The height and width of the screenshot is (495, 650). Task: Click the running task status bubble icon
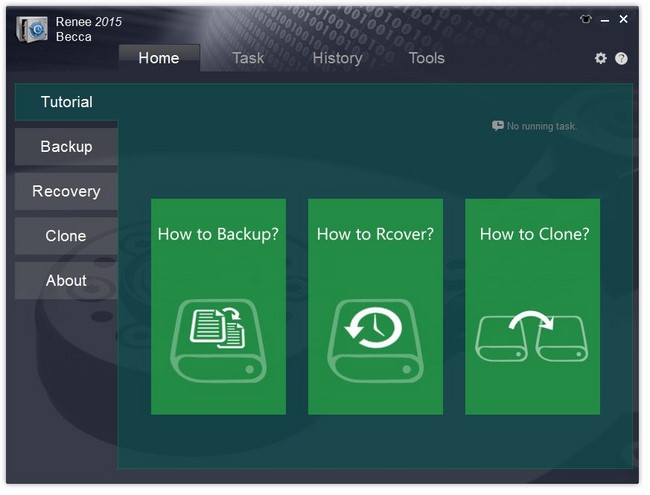point(498,126)
